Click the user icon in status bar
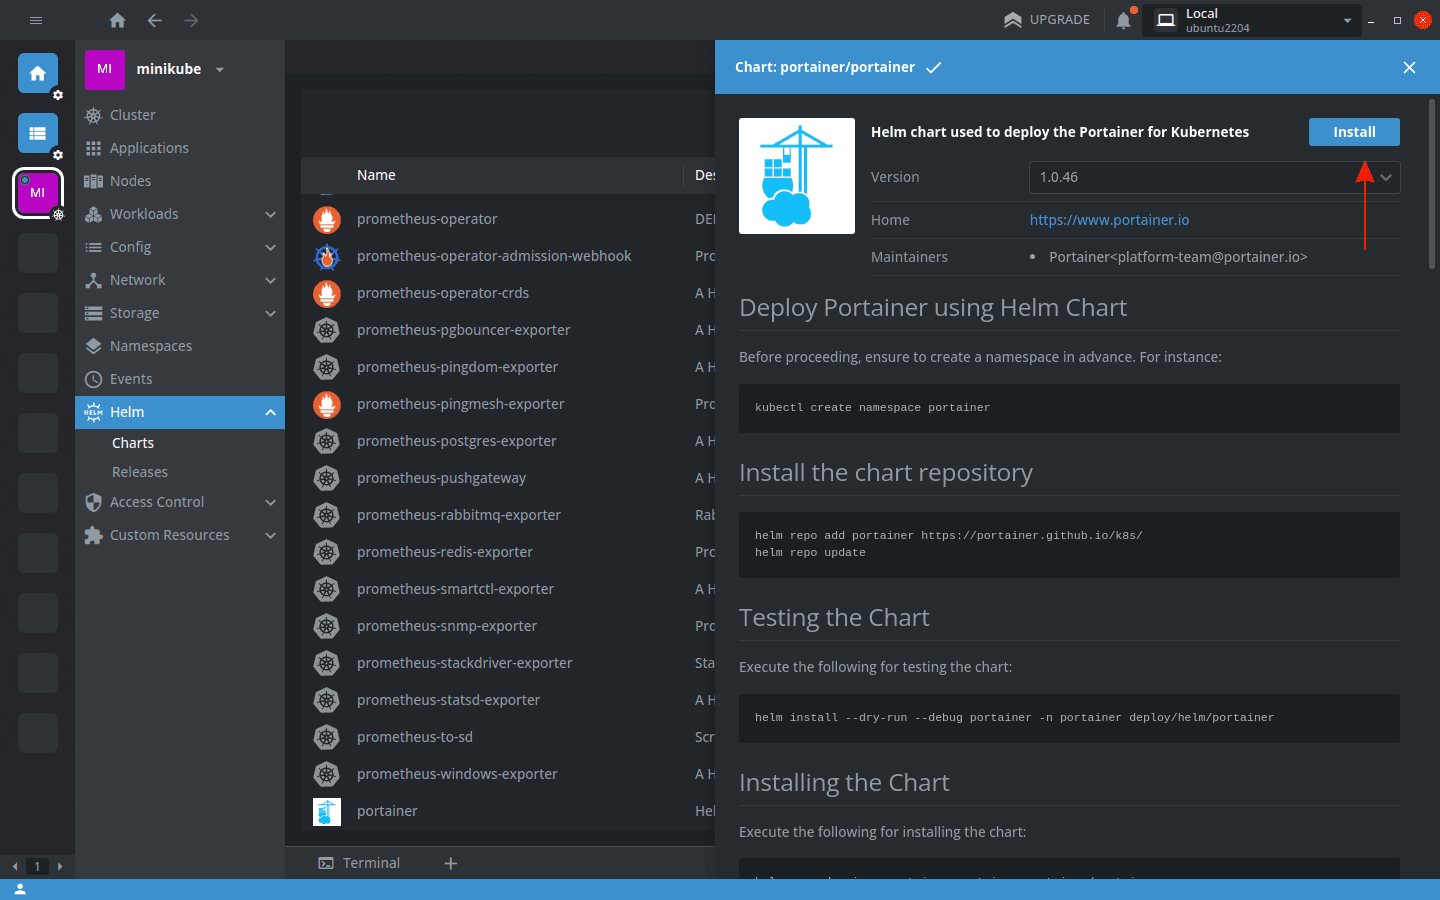The image size is (1440, 900). pos(20,889)
